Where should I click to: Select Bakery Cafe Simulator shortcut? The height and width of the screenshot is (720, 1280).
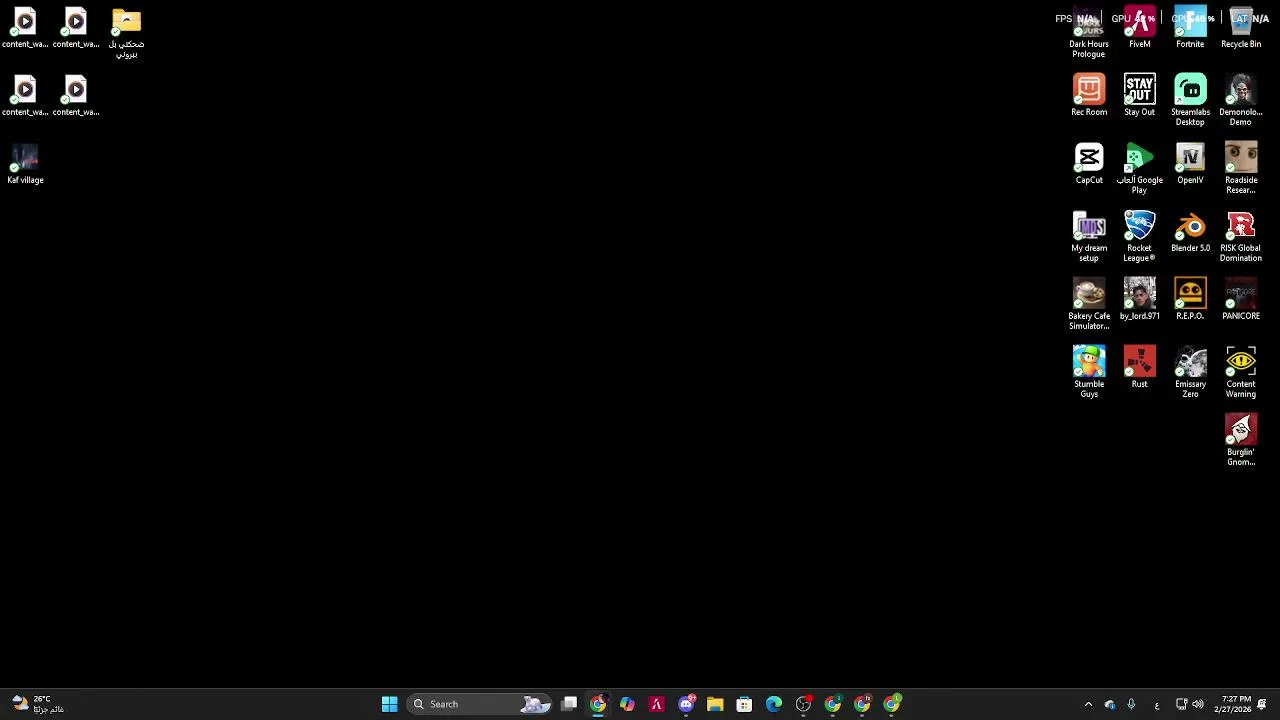pyautogui.click(x=1089, y=304)
